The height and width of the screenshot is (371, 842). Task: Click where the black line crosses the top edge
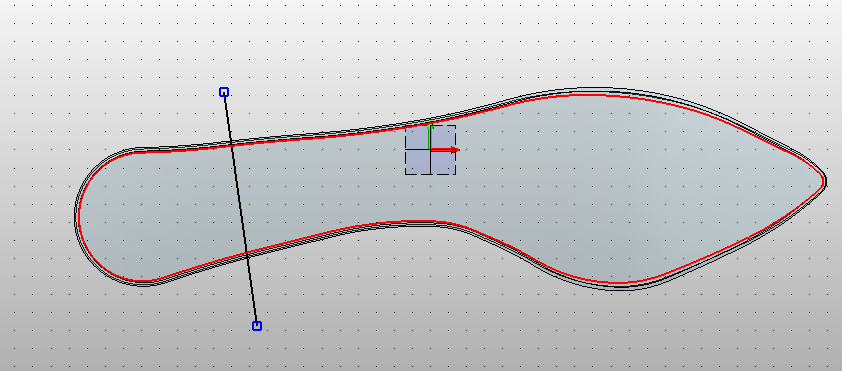[x=231, y=143]
